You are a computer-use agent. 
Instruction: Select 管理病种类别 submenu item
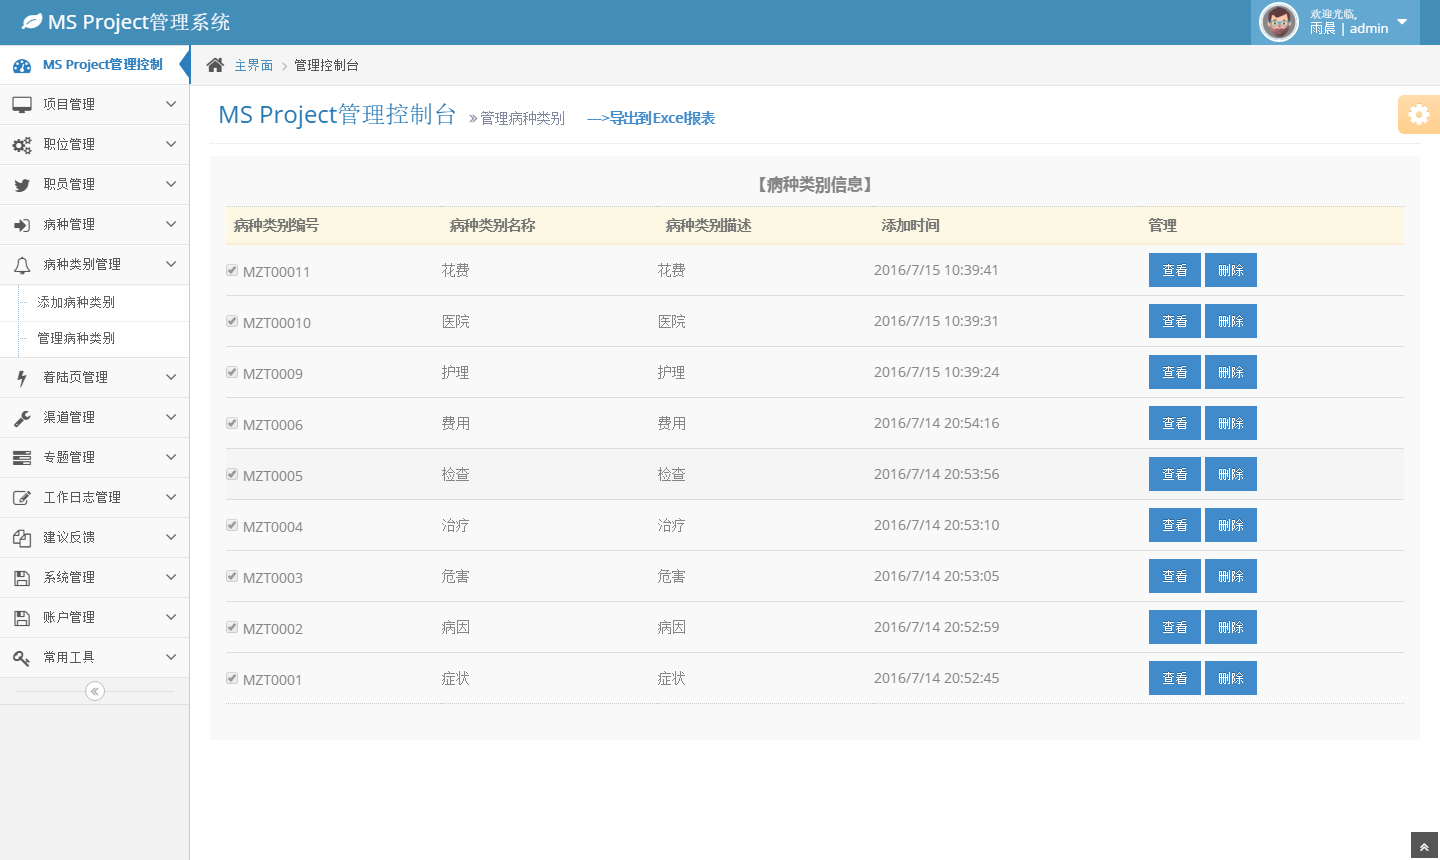76,338
